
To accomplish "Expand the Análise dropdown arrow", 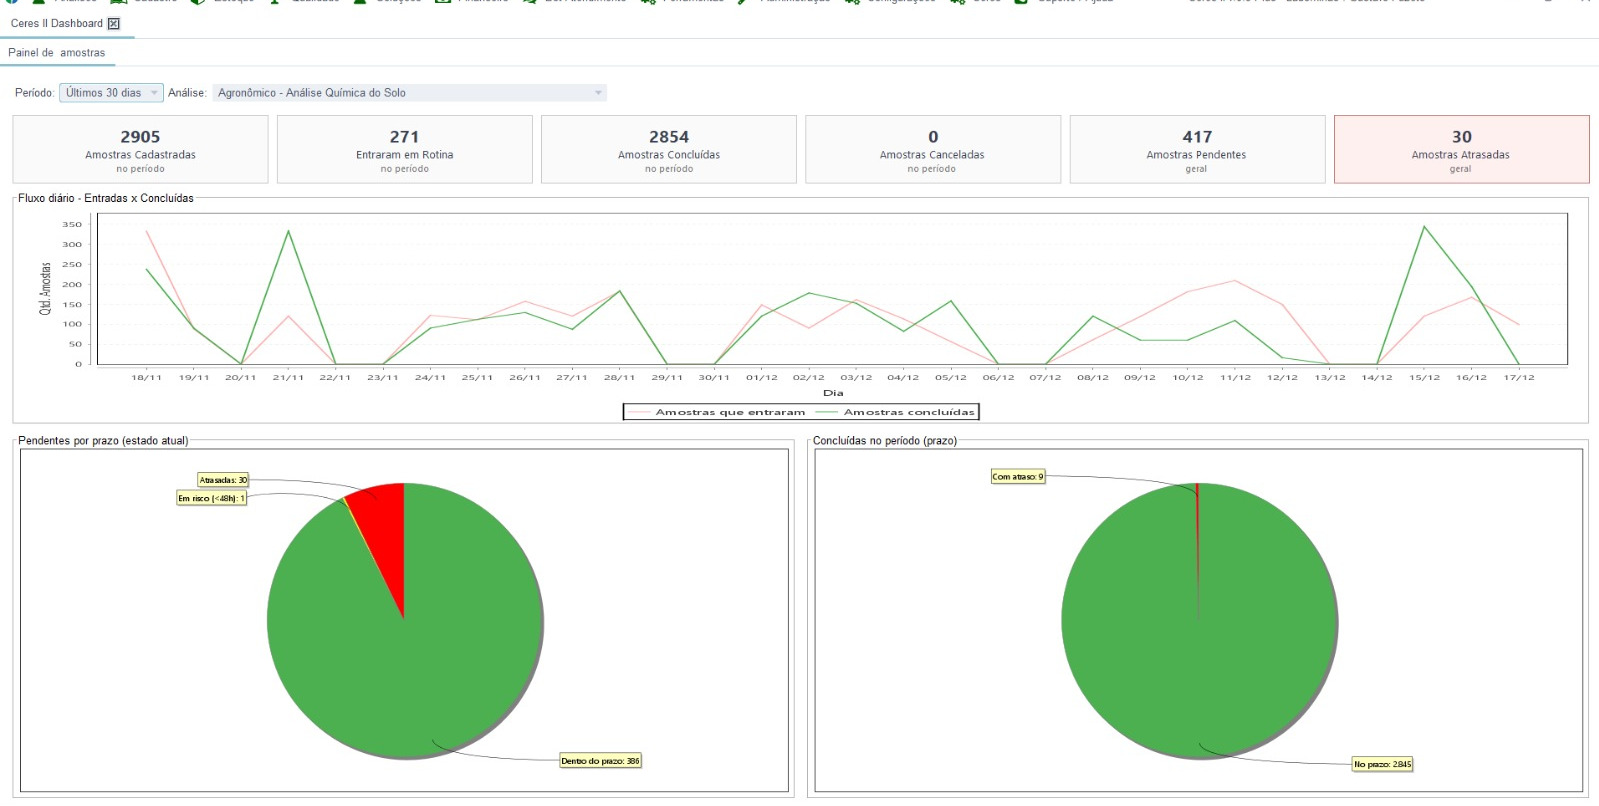I will coord(598,93).
